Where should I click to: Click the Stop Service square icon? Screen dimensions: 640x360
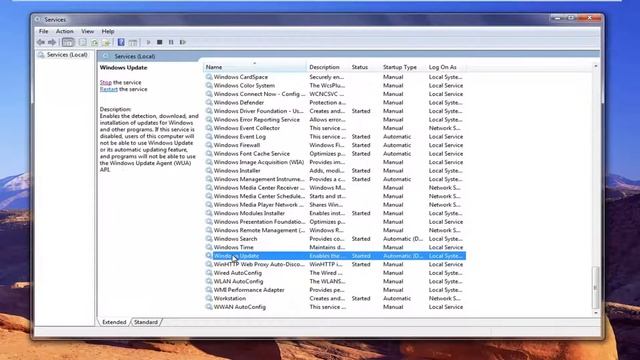(x=160, y=42)
